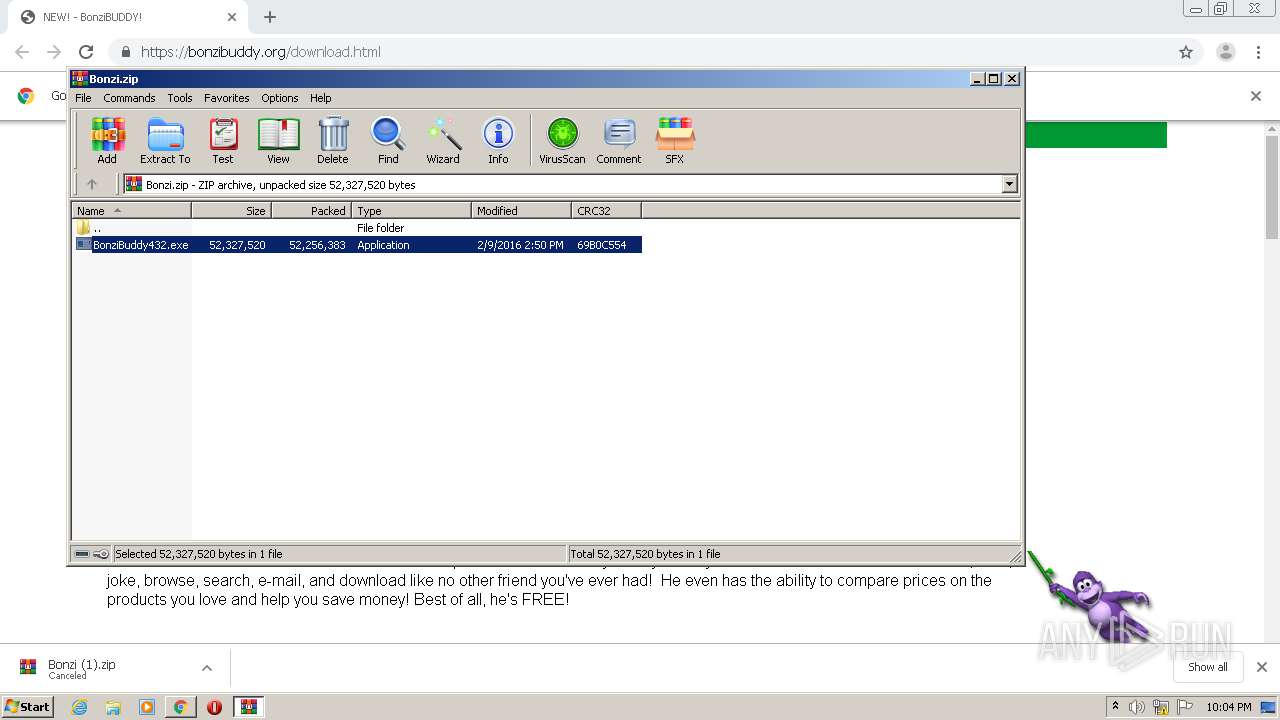Sort by the Name column header
This screenshot has width=1280, height=720.
[132, 211]
